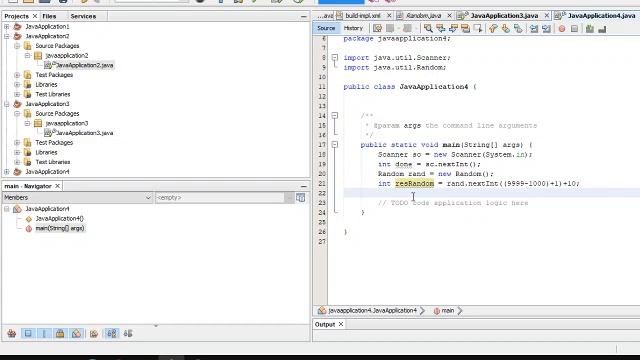Collapse code fold at import statements
Viewport: 640px width, 360px height.
335,58
